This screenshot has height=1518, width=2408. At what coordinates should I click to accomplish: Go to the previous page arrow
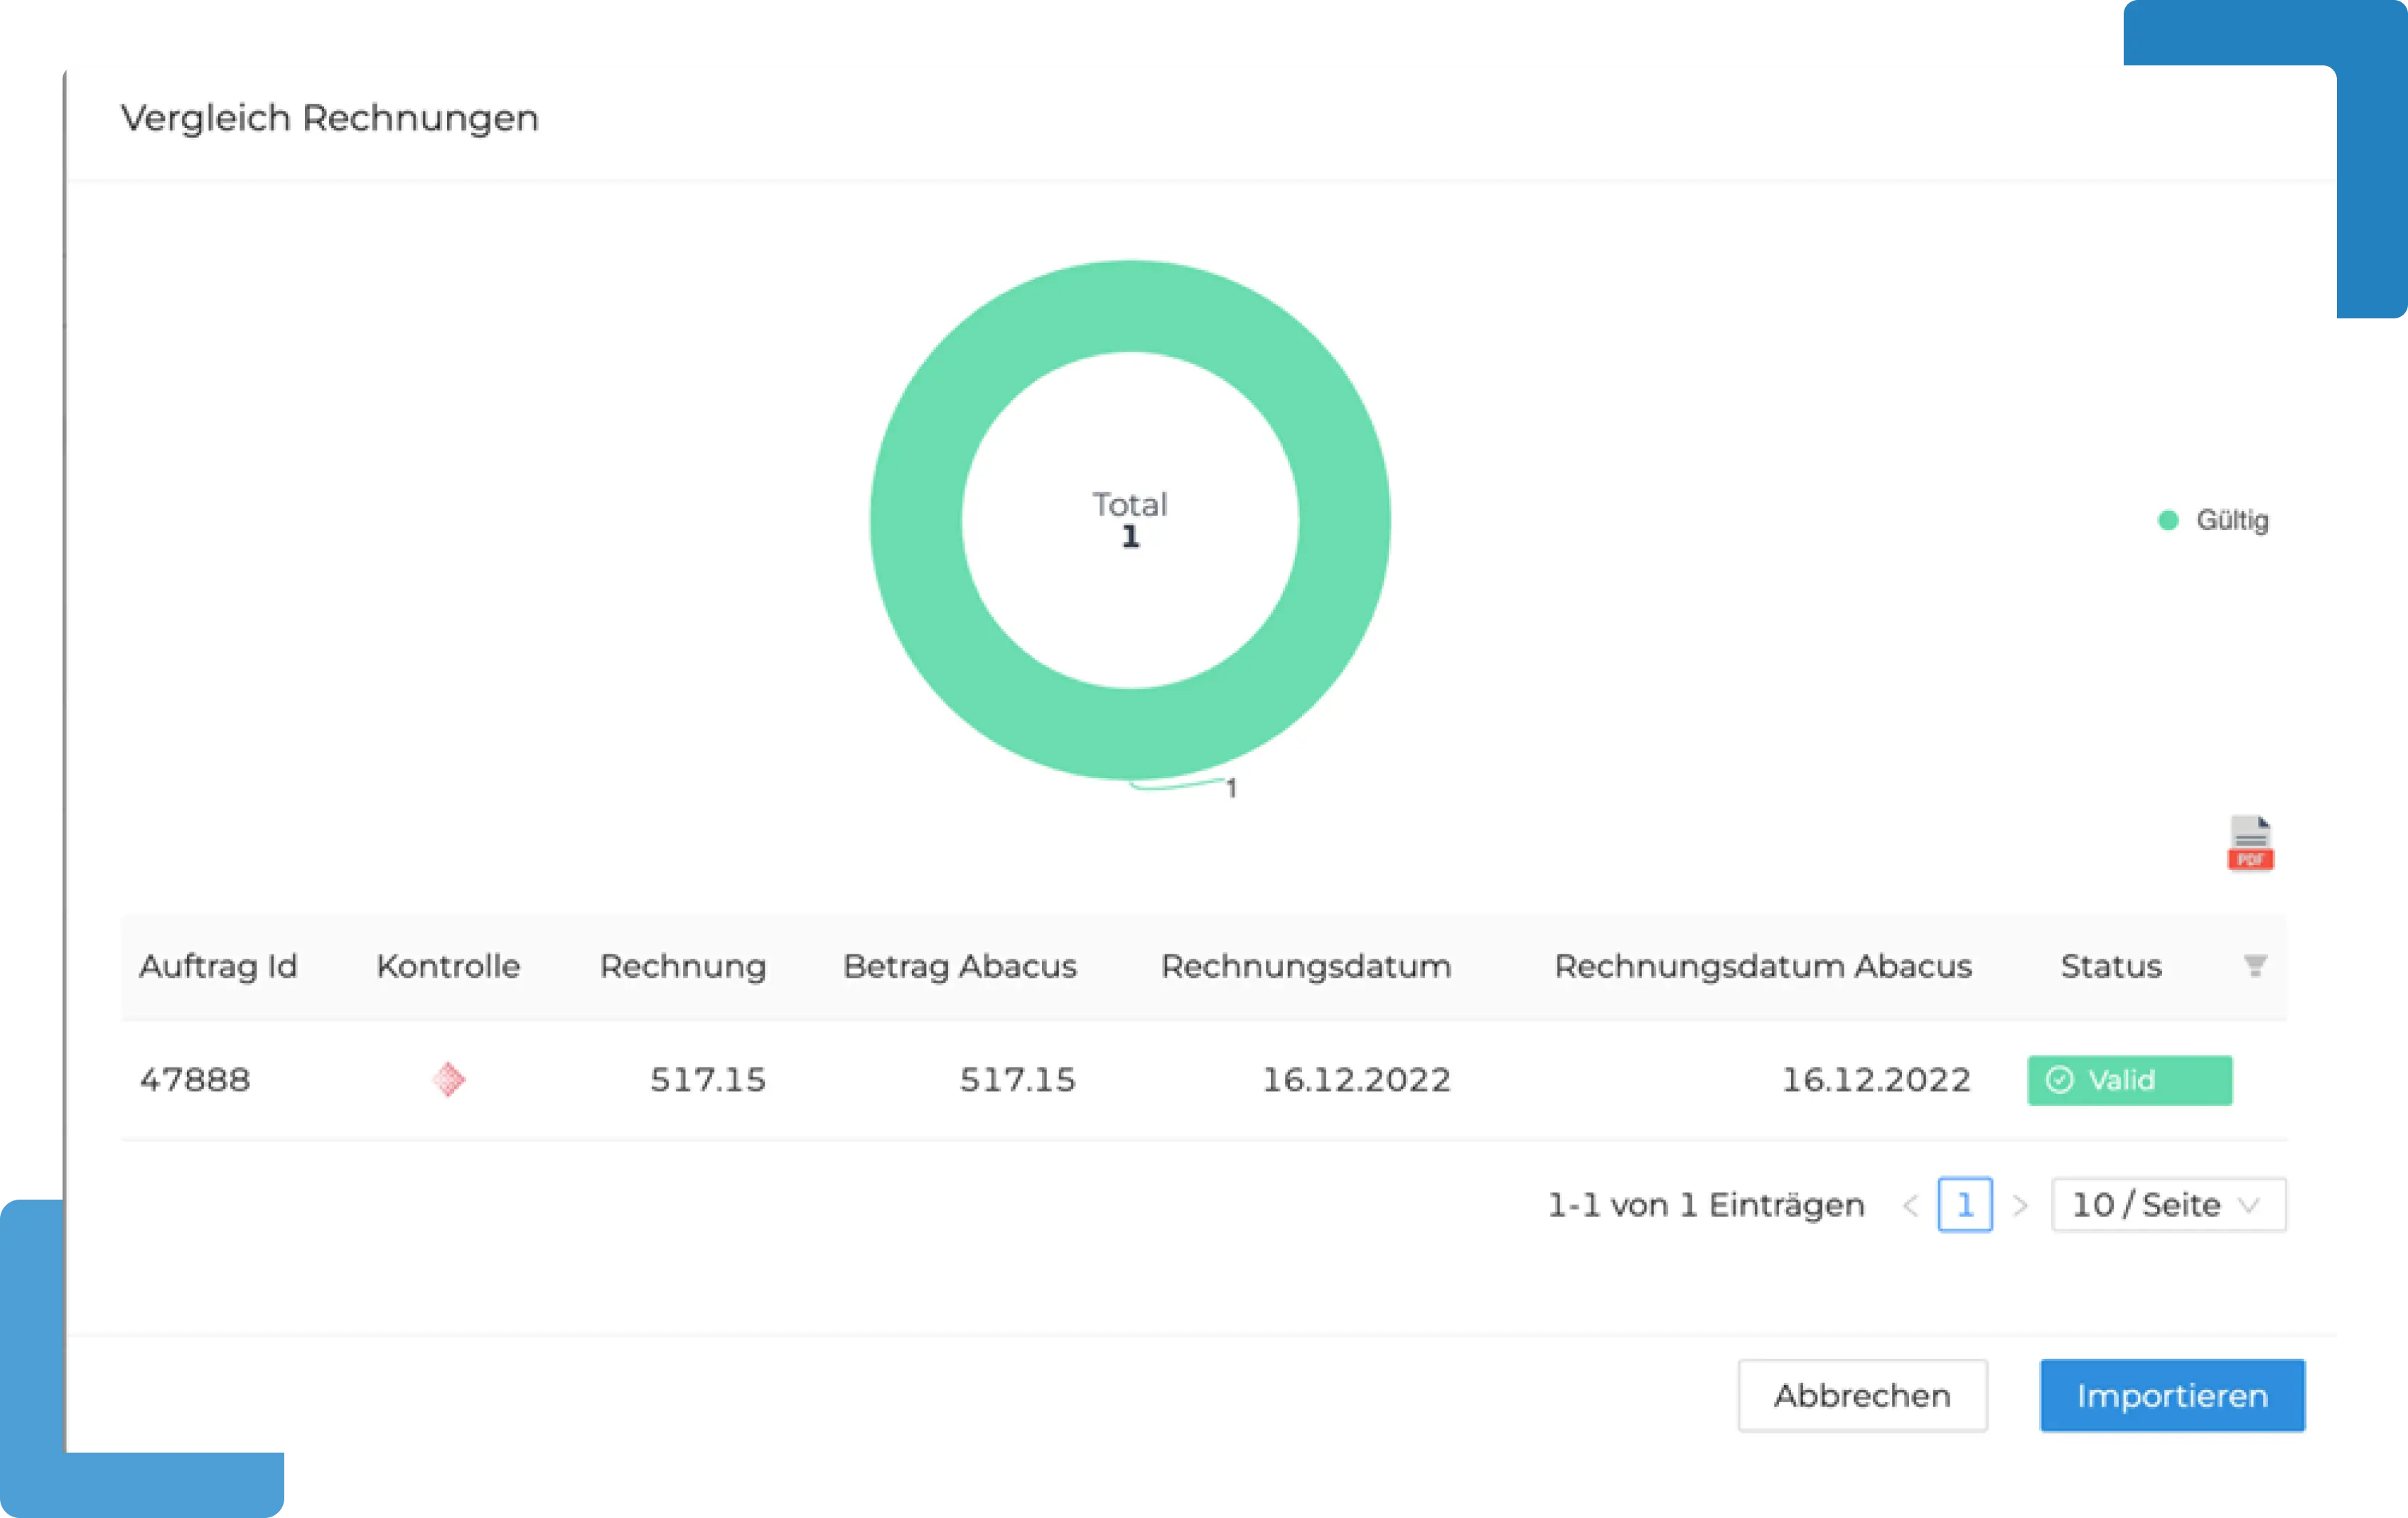click(x=1910, y=1205)
